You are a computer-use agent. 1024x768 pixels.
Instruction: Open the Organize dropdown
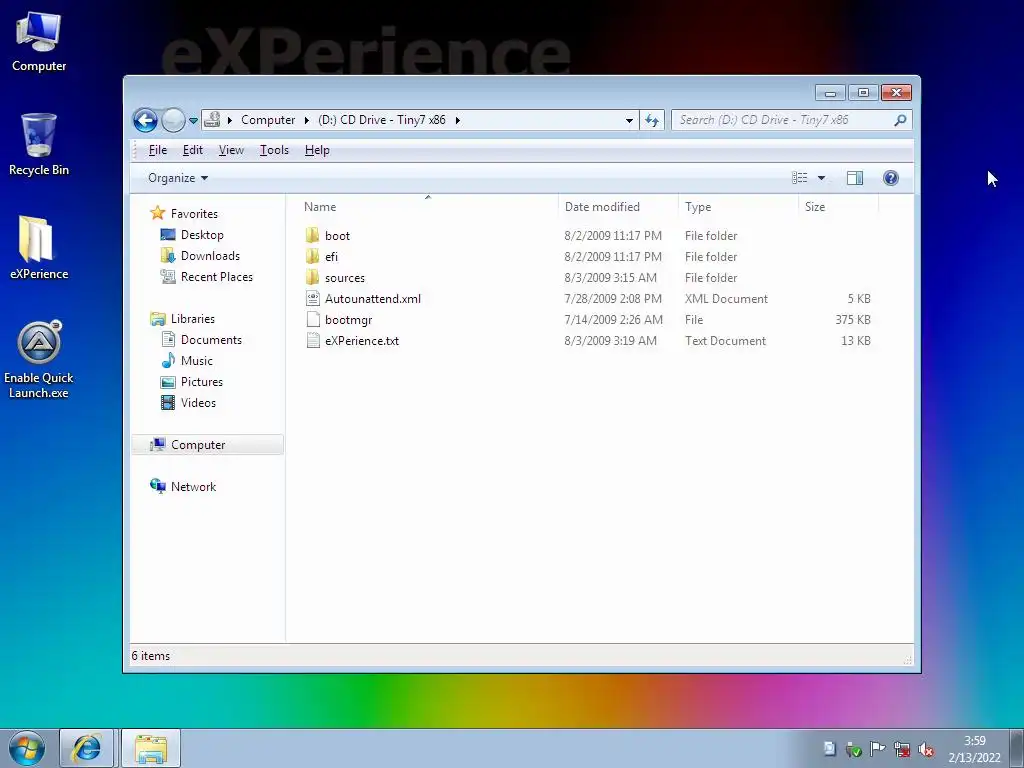click(x=178, y=178)
